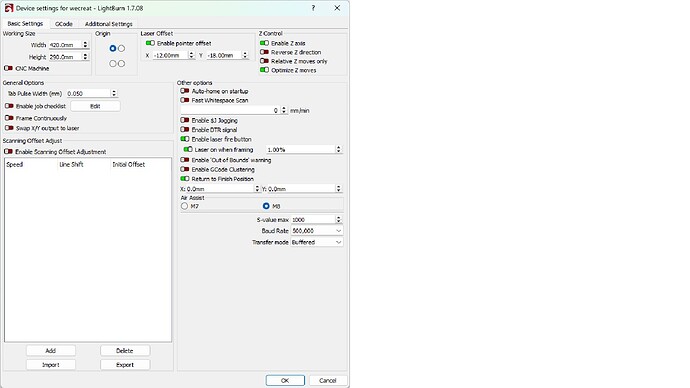This screenshot has height=388, width=690.
Task: Toggle Optimize Z moves switch
Action: 264,70
